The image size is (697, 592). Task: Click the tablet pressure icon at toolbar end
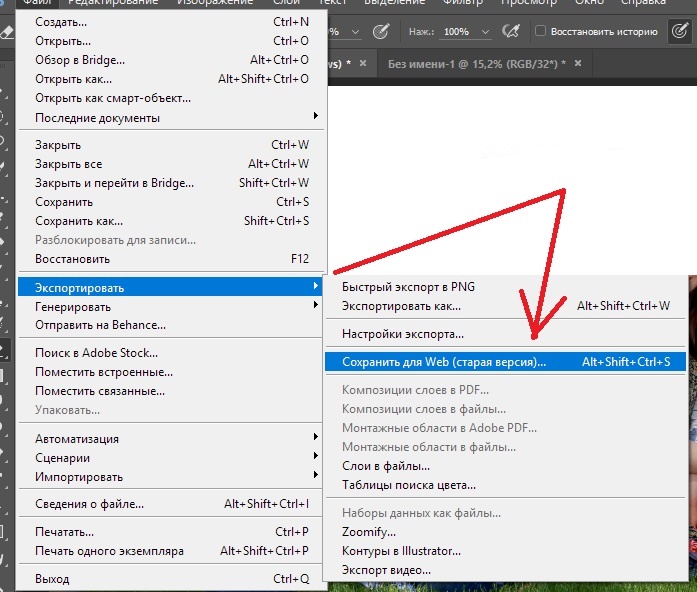click(680, 31)
